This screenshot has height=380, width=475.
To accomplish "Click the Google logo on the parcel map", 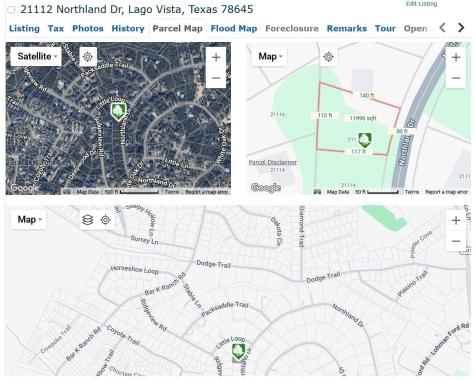I will (x=266, y=188).
